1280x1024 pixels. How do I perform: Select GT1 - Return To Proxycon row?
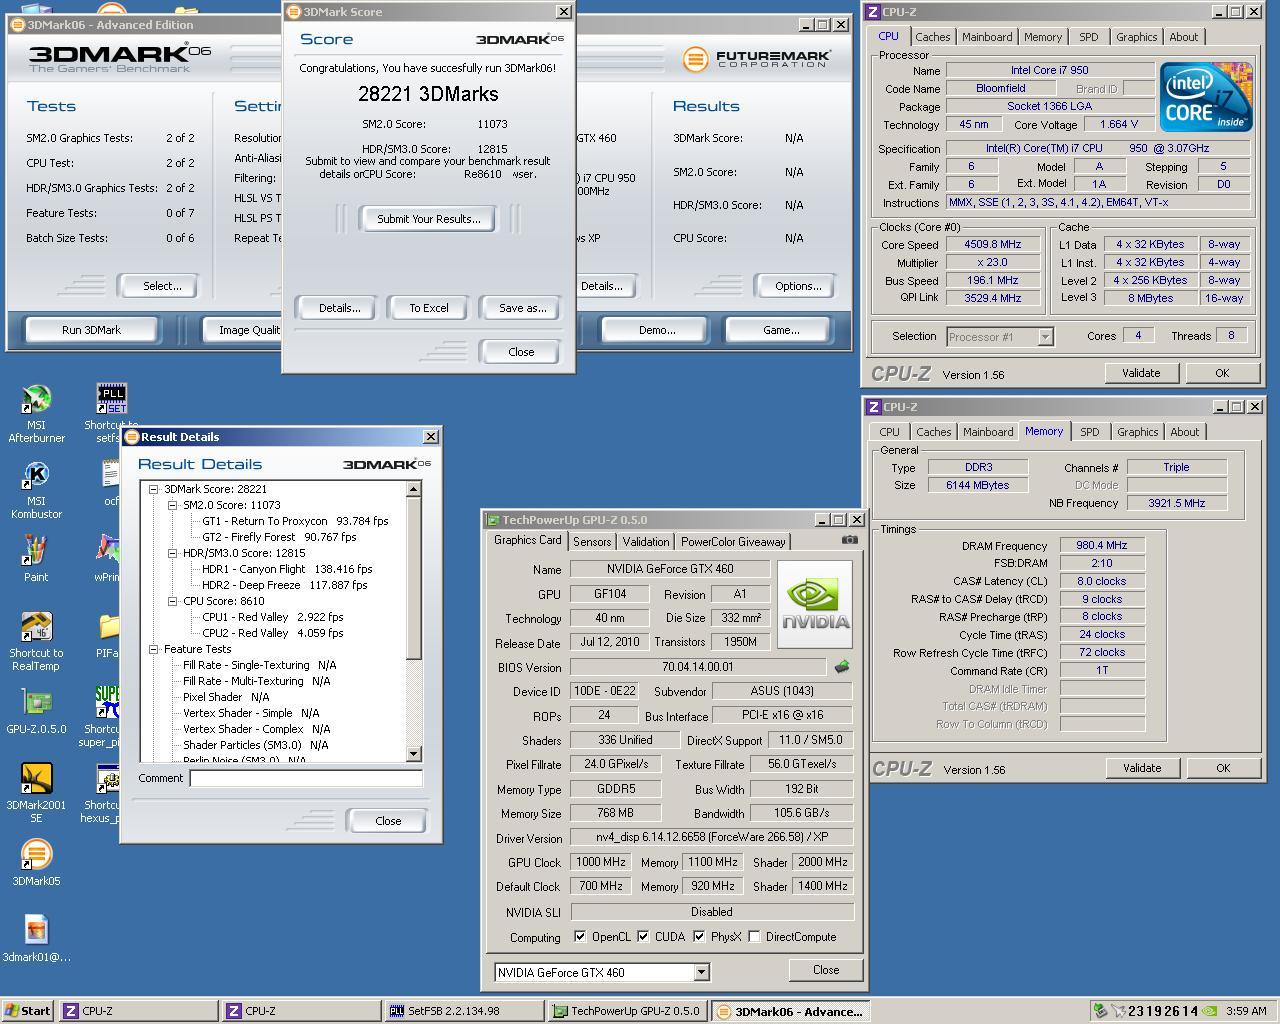point(295,521)
